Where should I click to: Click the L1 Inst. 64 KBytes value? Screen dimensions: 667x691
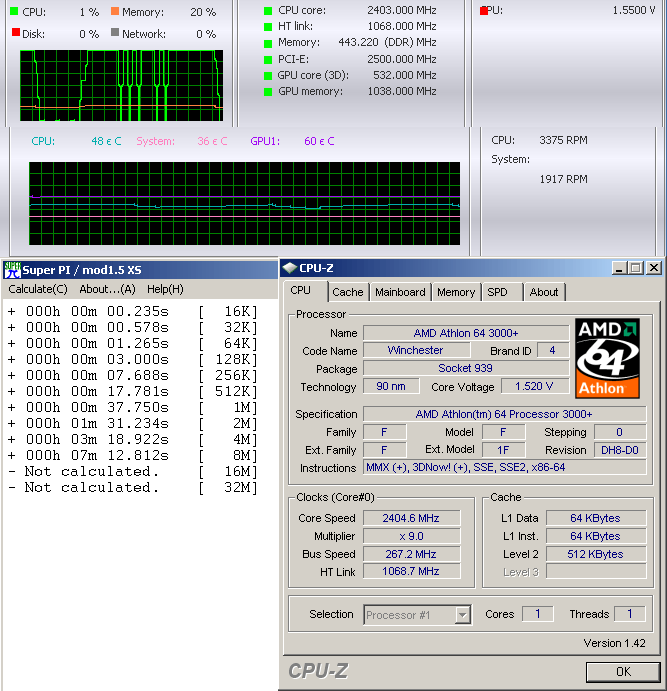(x=596, y=536)
